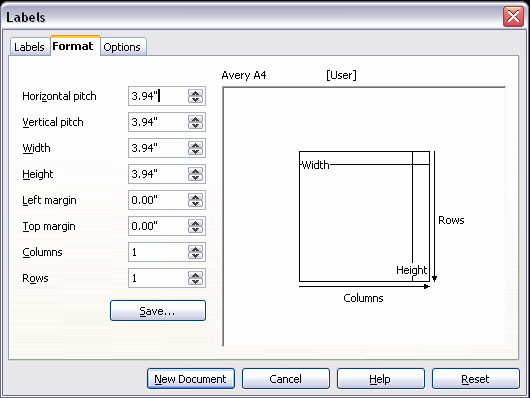
Task: Click the [User] type text
Action: [341, 75]
